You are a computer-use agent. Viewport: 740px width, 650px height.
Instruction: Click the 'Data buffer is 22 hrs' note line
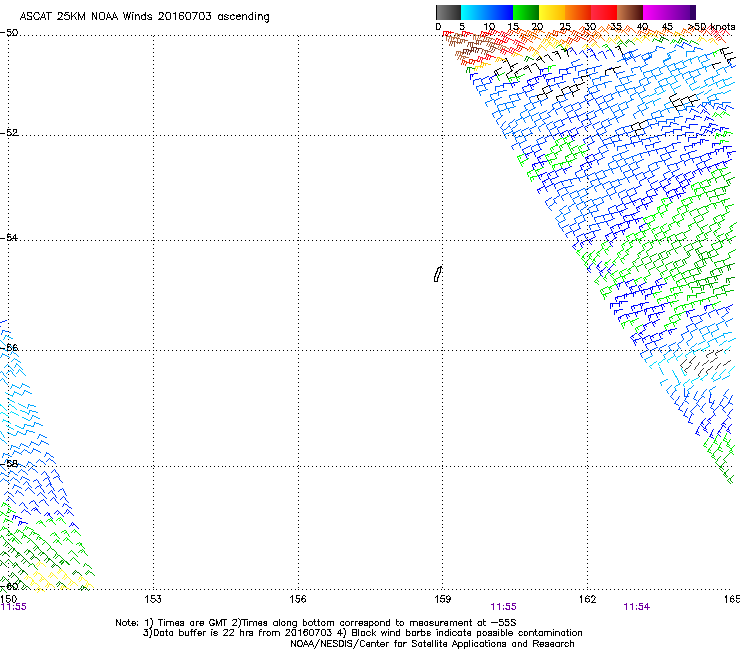[x=362, y=633]
